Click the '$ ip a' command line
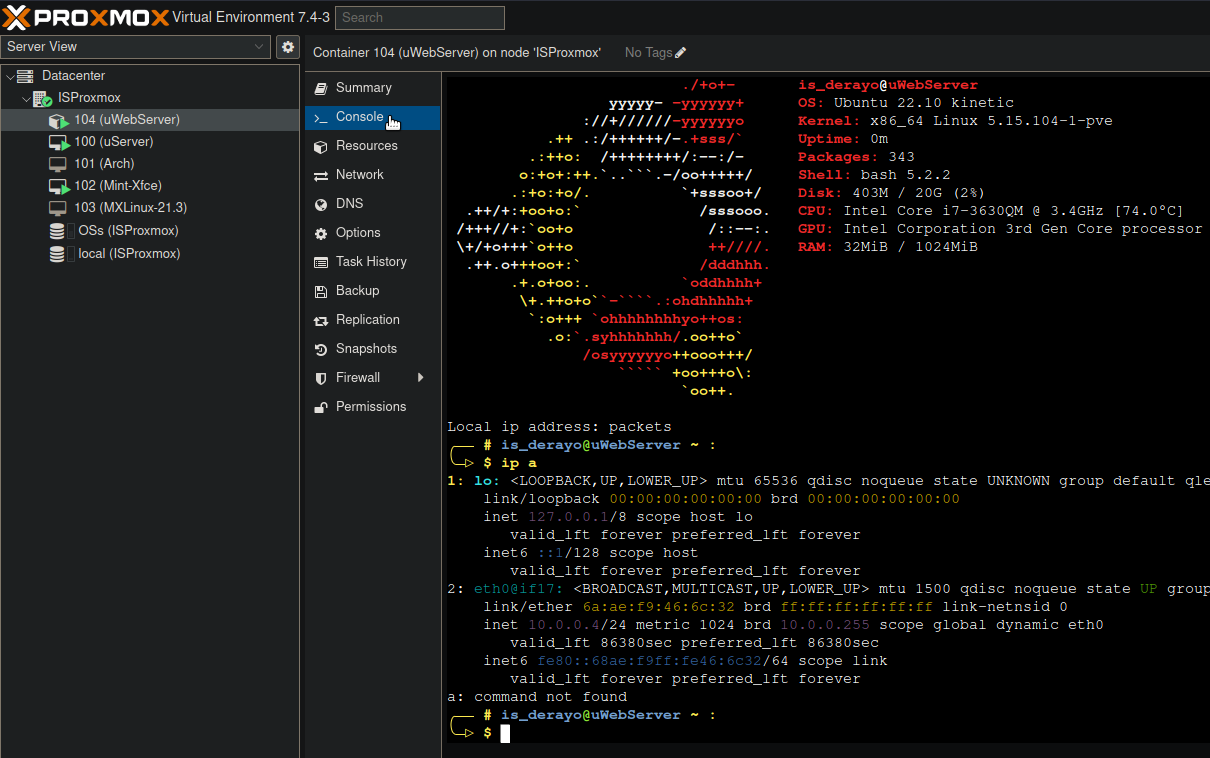 [510, 463]
